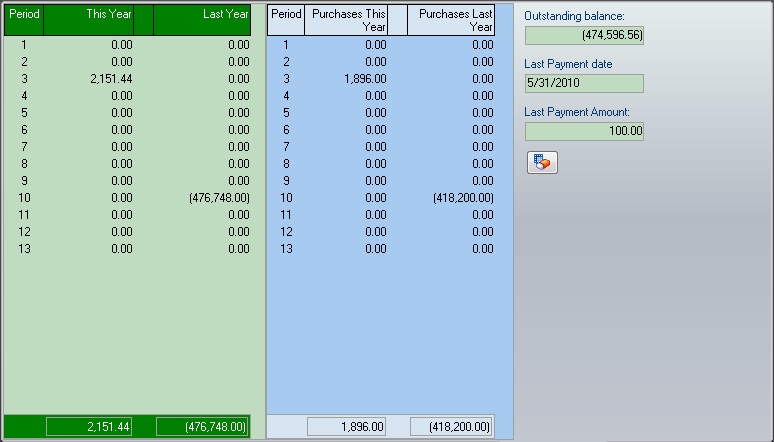Click the green Period column header

[24, 20]
